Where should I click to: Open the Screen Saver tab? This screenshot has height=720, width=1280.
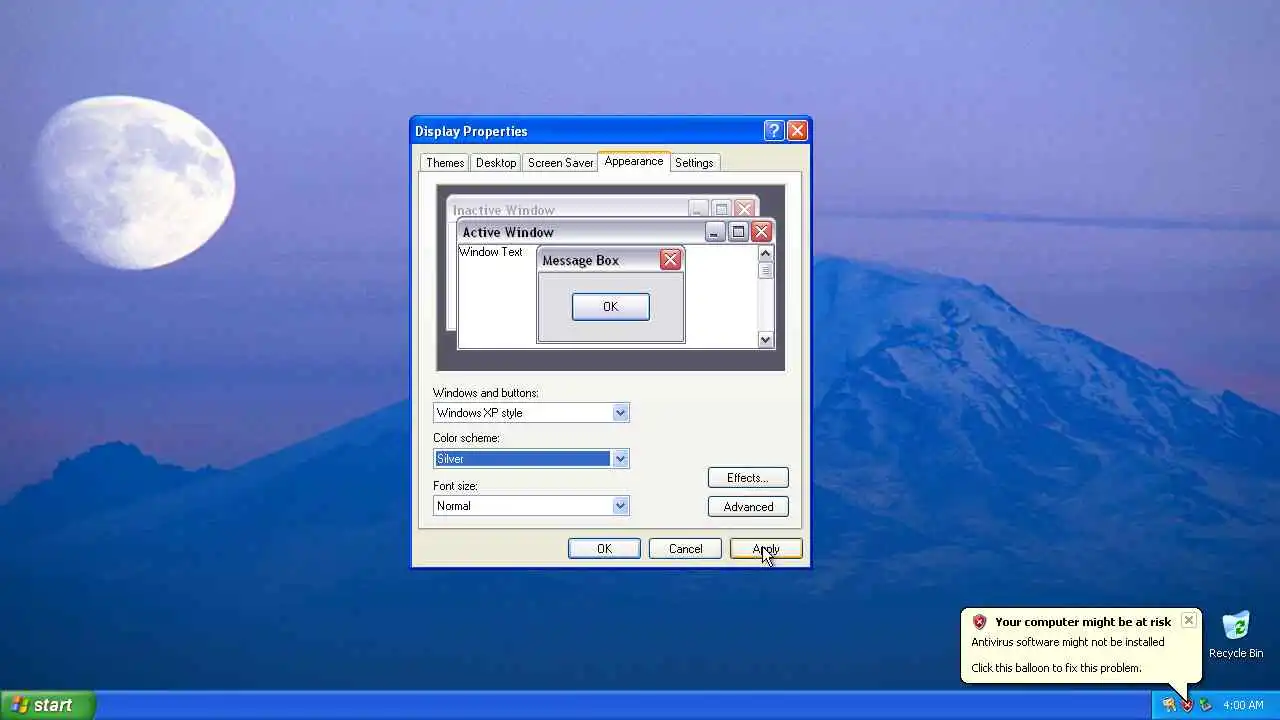(x=560, y=163)
